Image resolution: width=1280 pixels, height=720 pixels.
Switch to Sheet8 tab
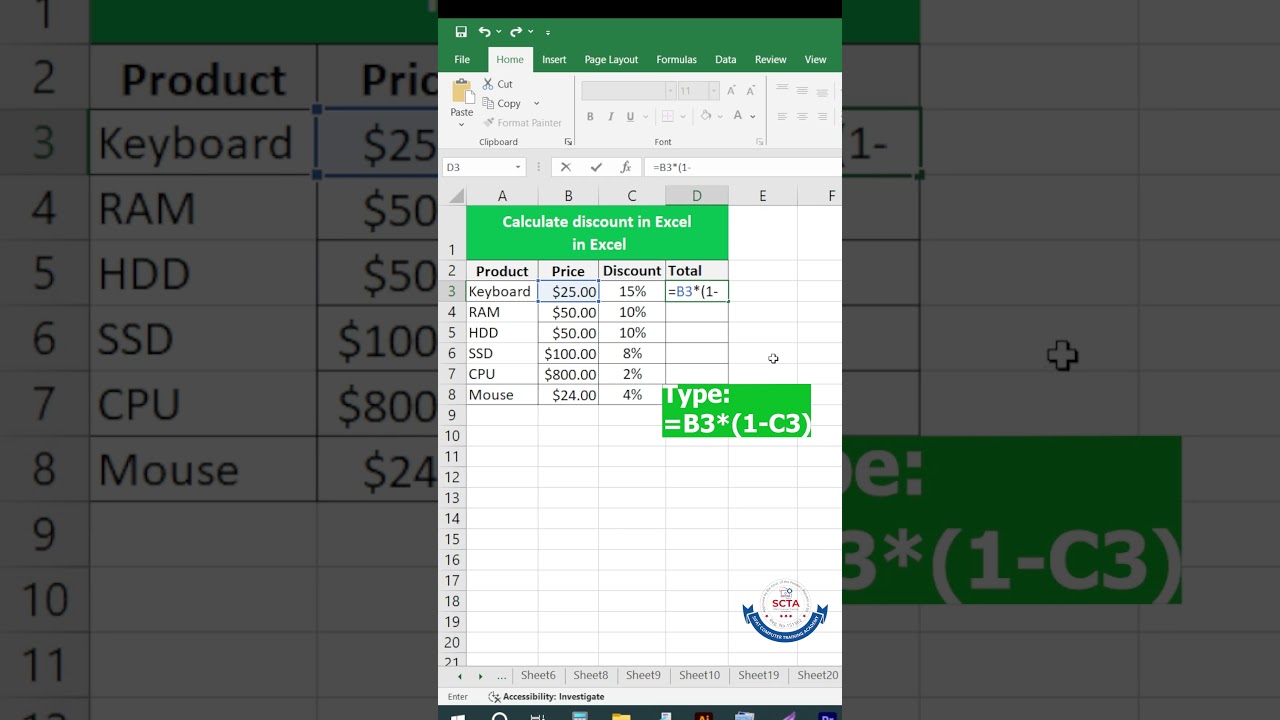[x=590, y=675]
